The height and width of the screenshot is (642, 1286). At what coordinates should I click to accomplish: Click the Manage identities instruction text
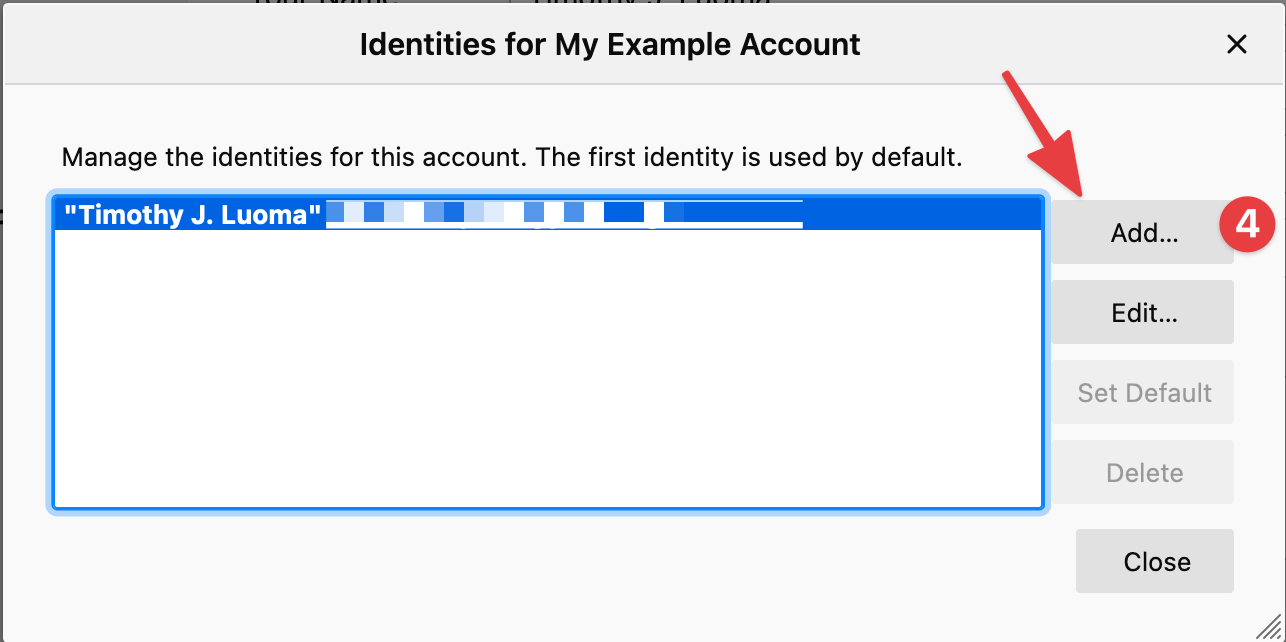point(511,157)
